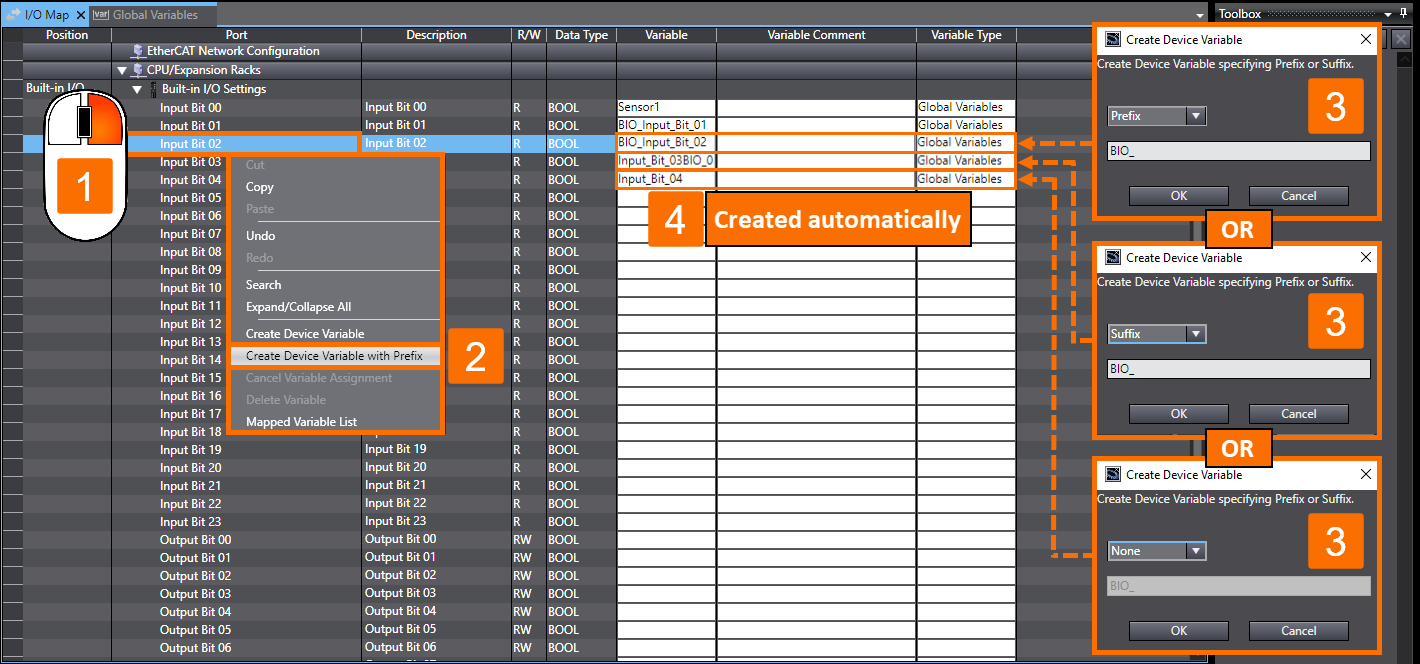Confirm the Suffix dialog with OK
Image resolution: width=1420 pixels, height=664 pixels.
point(1178,413)
